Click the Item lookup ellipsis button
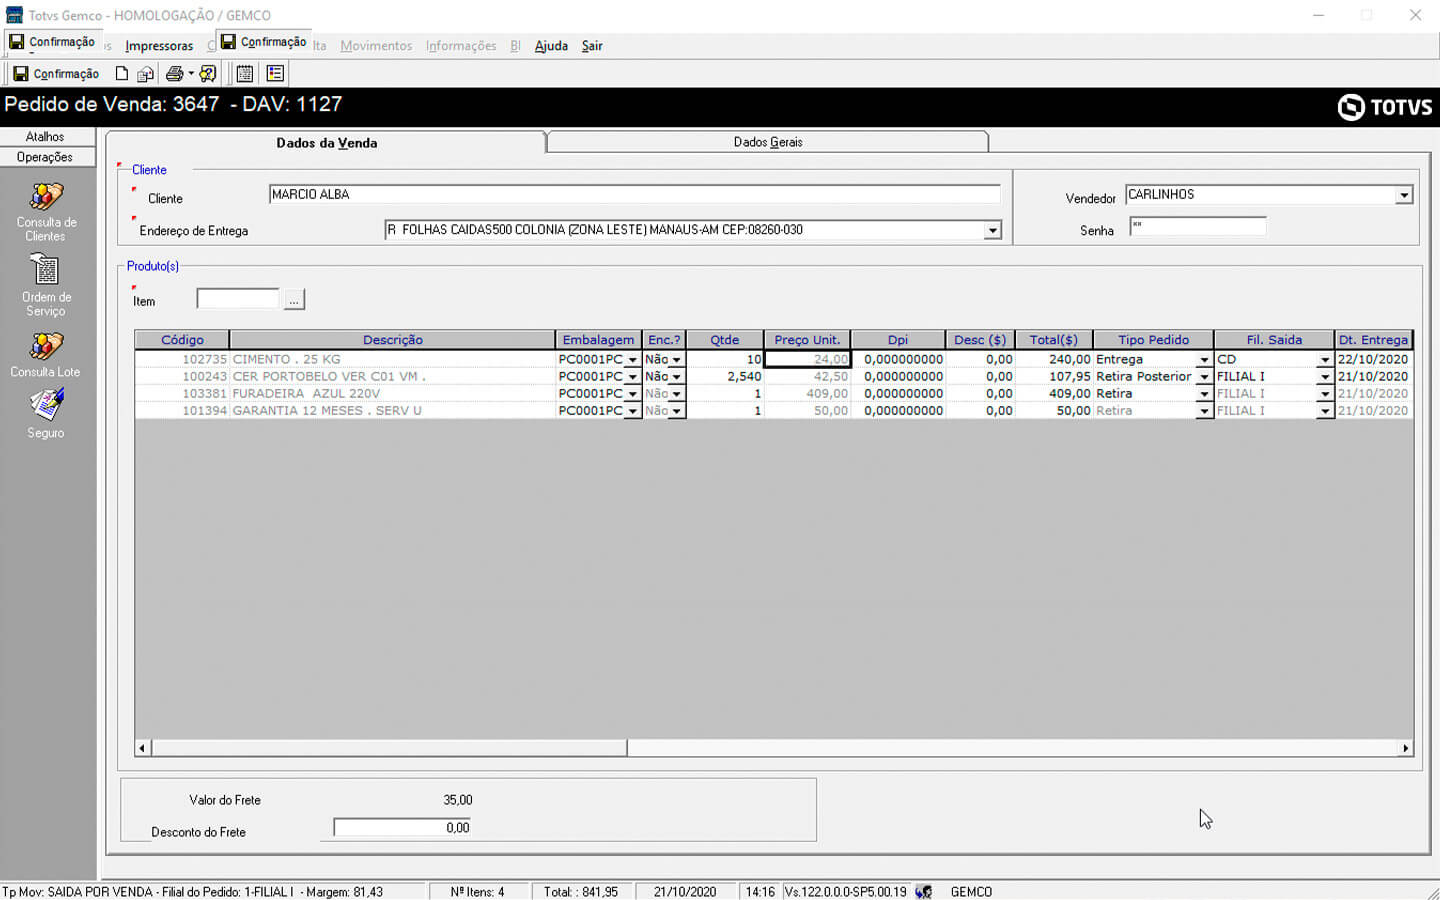 (294, 300)
